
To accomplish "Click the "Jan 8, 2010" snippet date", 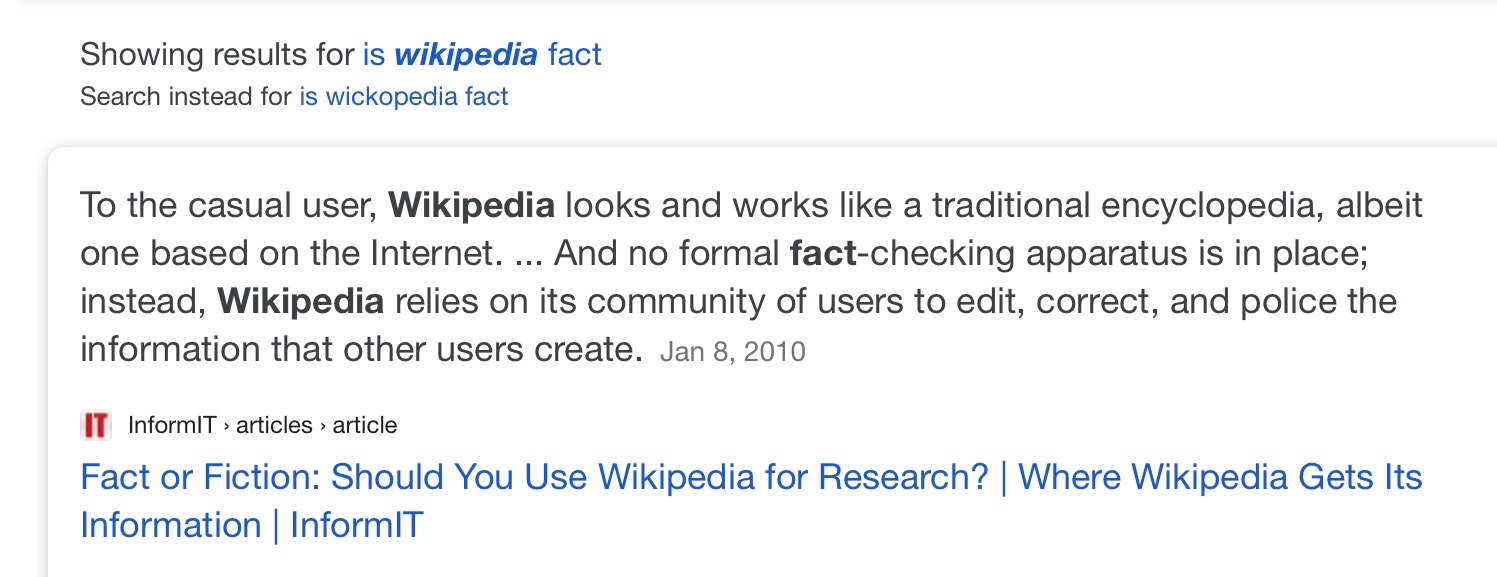I will tap(732, 352).
